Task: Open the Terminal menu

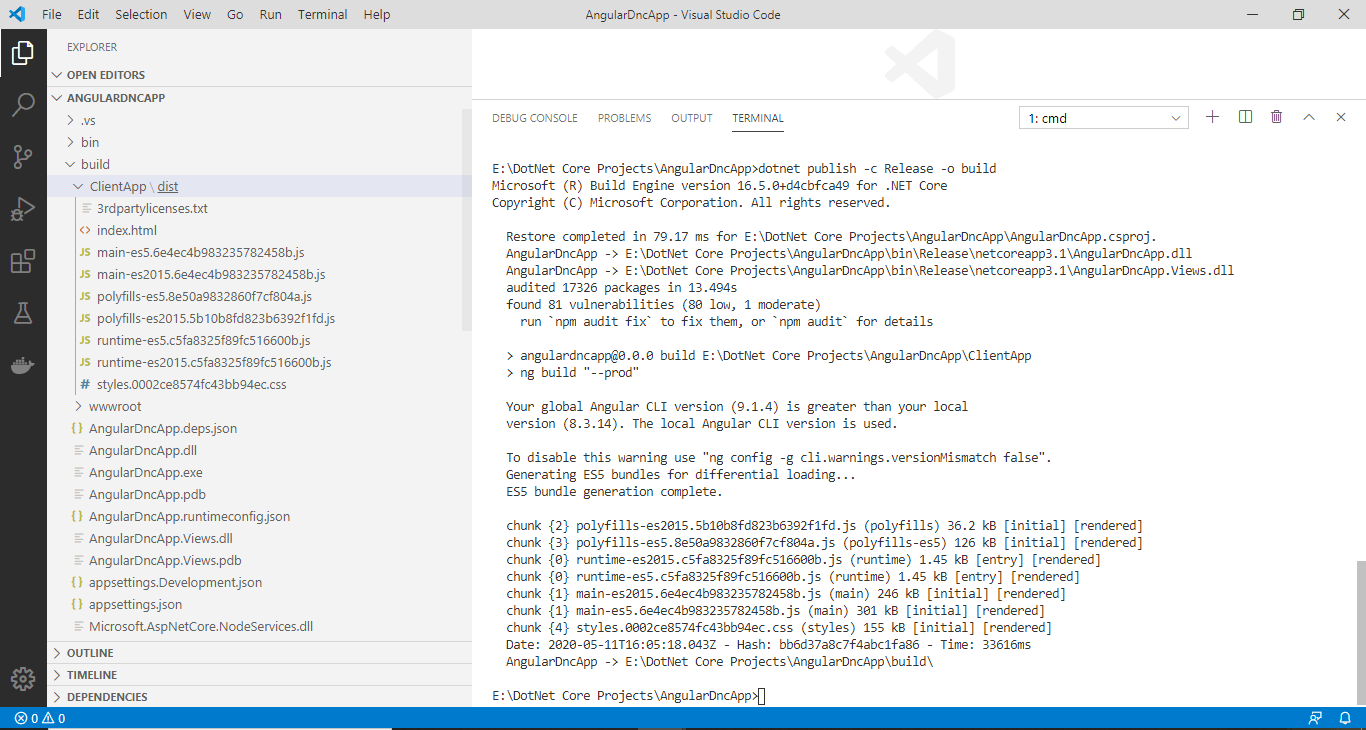Action: (x=323, y=15)
